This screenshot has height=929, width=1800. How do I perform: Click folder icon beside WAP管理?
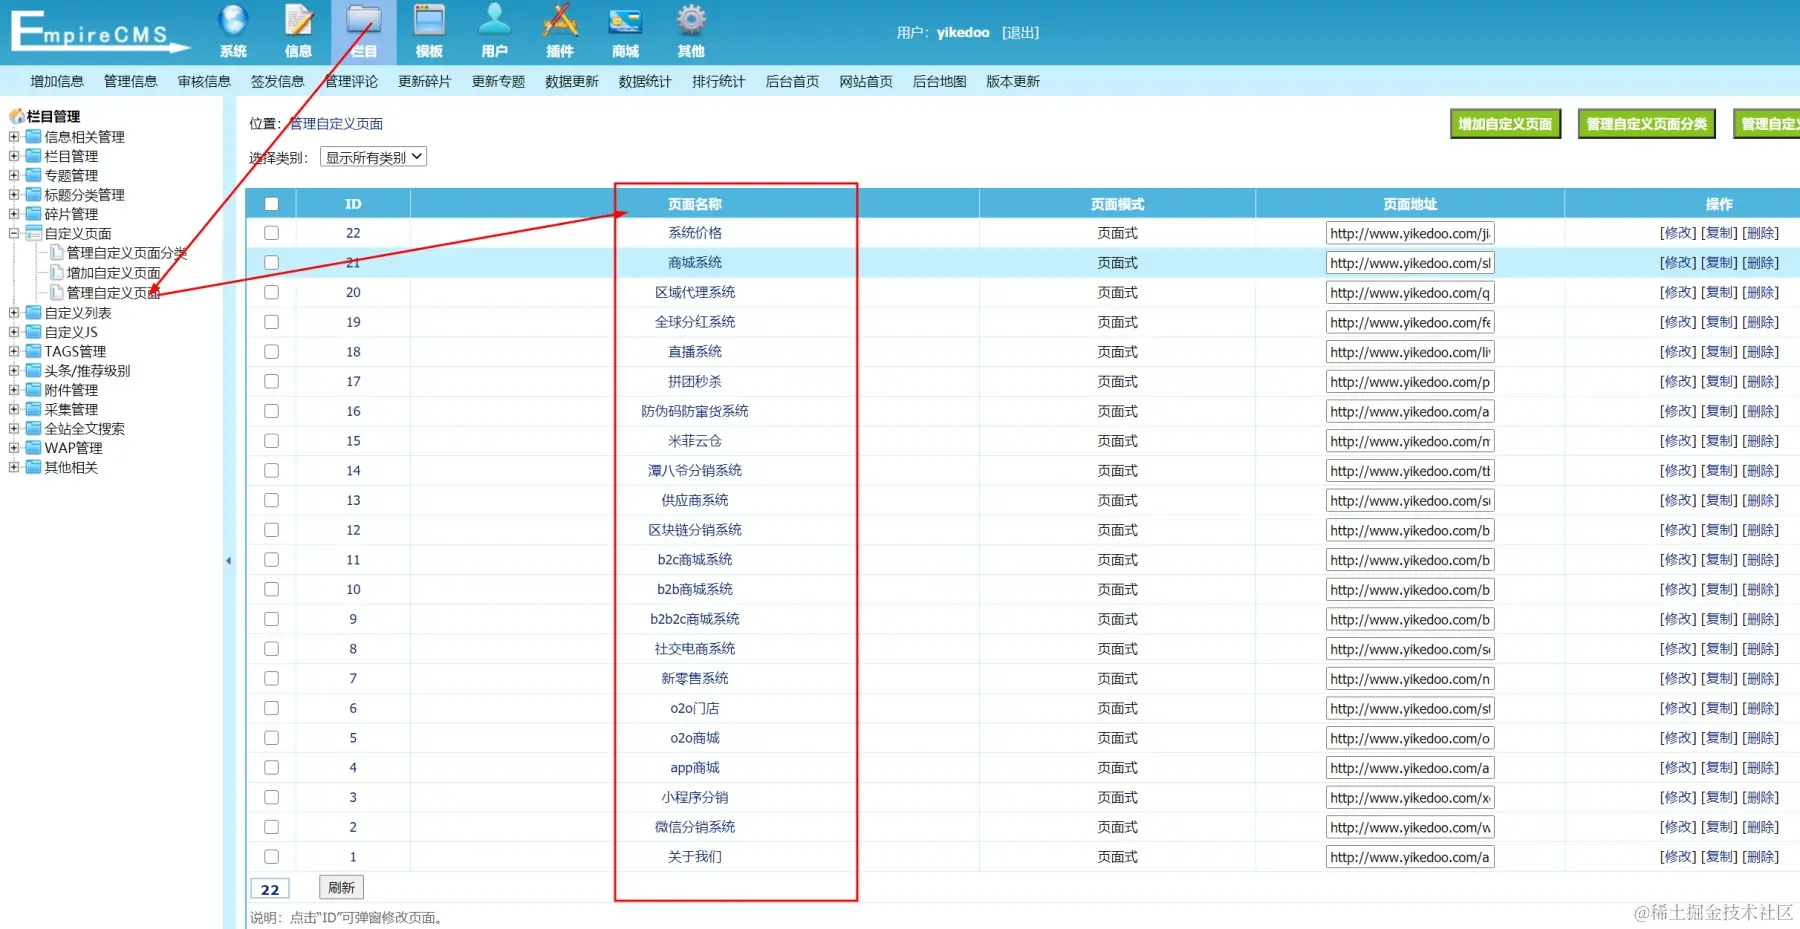click(x=33, y=448)
